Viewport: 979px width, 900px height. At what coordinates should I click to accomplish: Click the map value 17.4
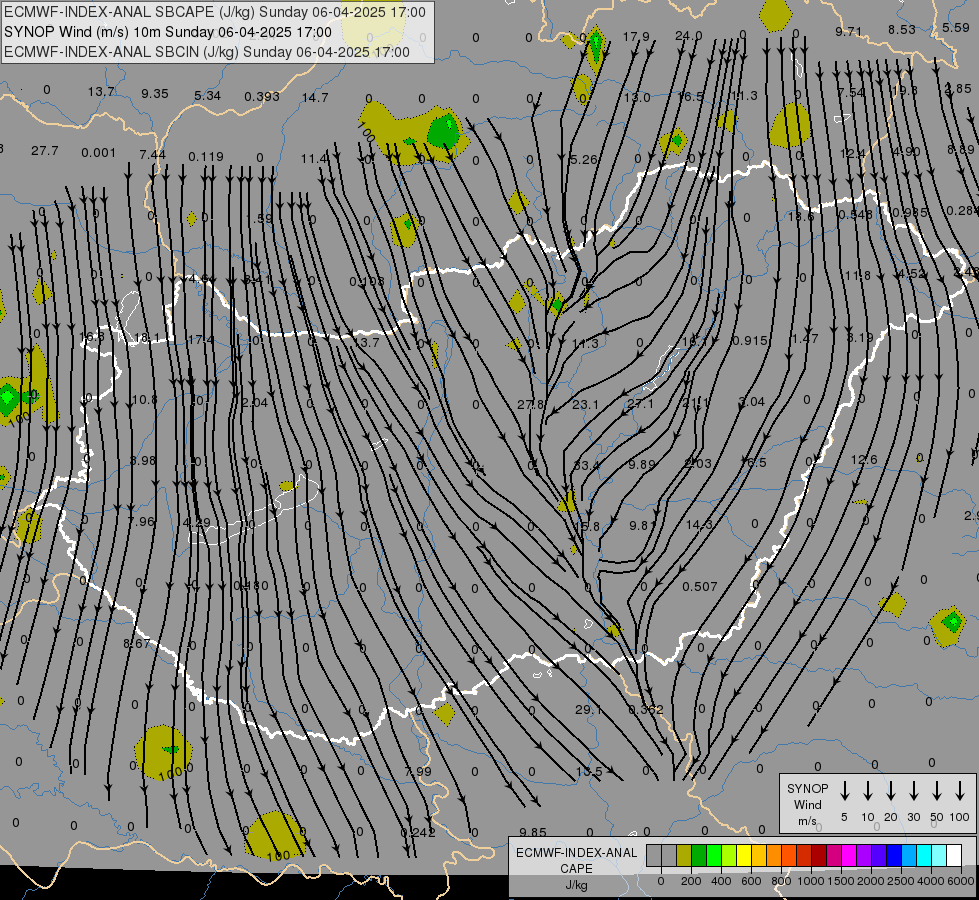coord(201,340)
